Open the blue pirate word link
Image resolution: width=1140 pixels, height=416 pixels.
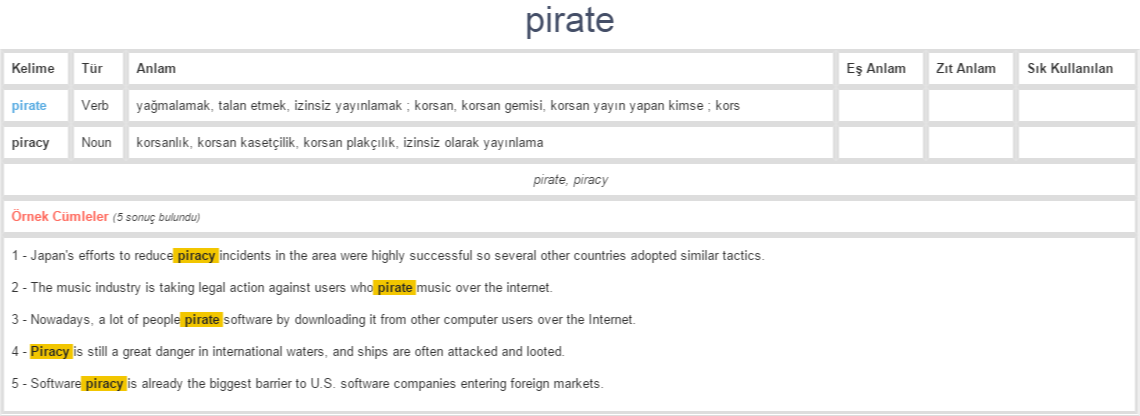(29, 106)
